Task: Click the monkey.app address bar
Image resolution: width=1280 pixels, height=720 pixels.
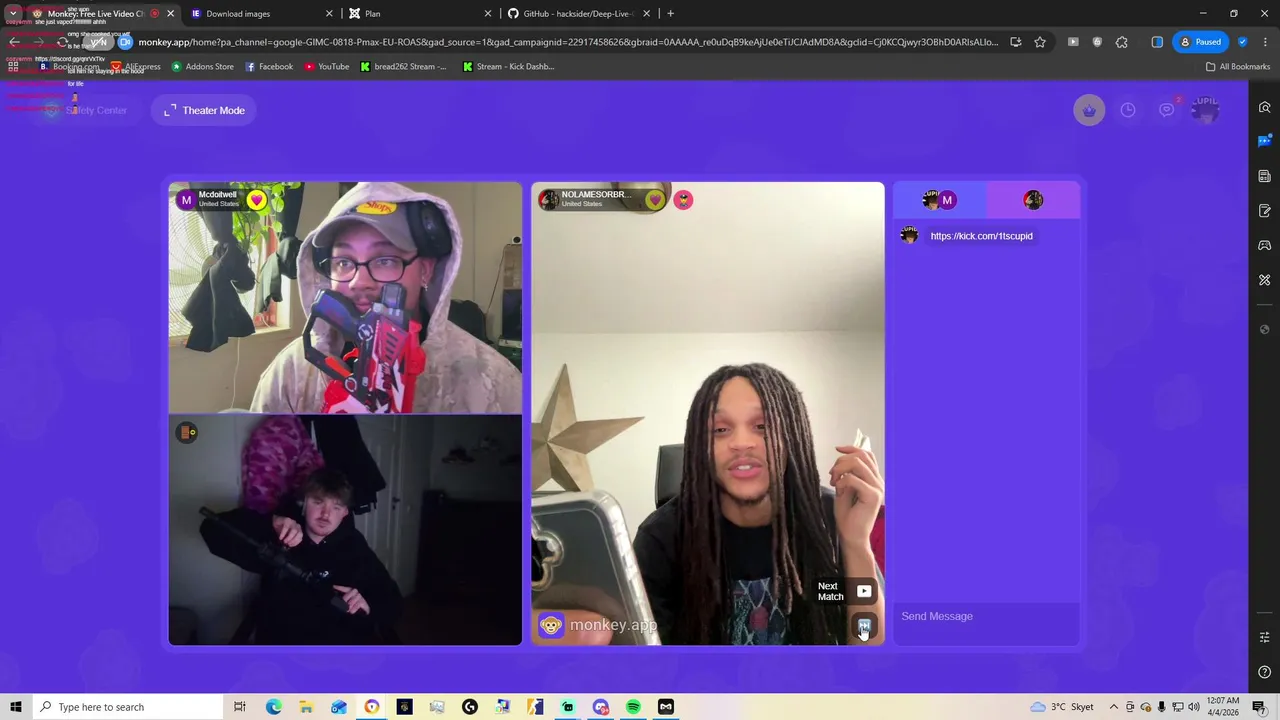Action: 567,42
